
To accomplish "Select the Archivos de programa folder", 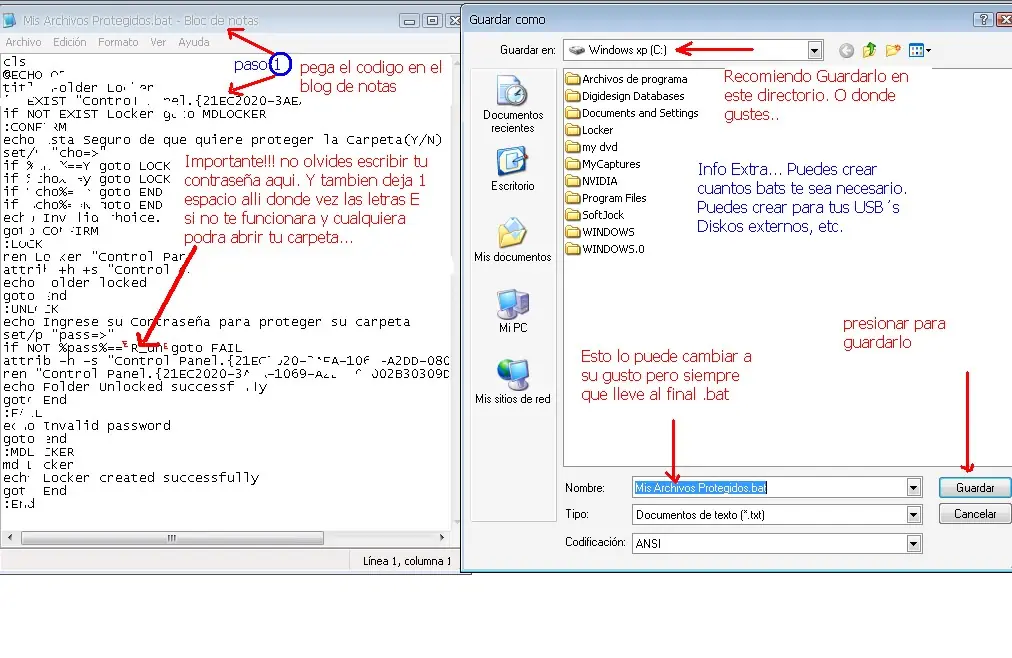I will (x=627, y=79).
